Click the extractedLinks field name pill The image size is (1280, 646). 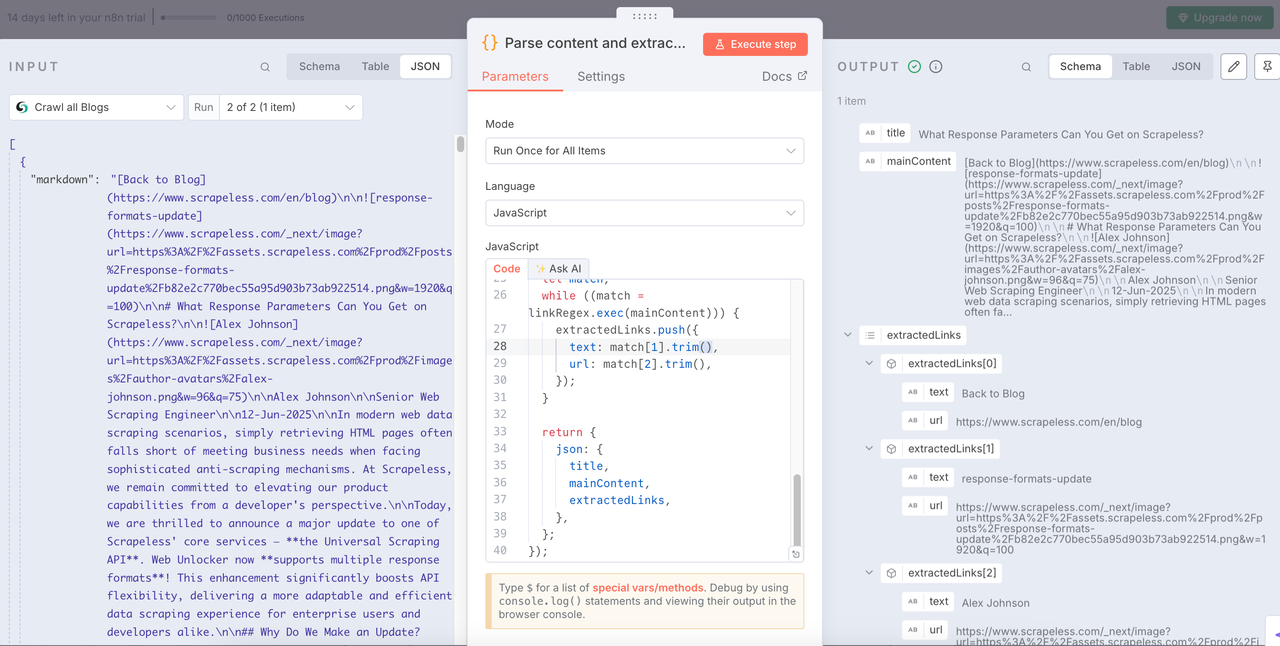point(913,335)
